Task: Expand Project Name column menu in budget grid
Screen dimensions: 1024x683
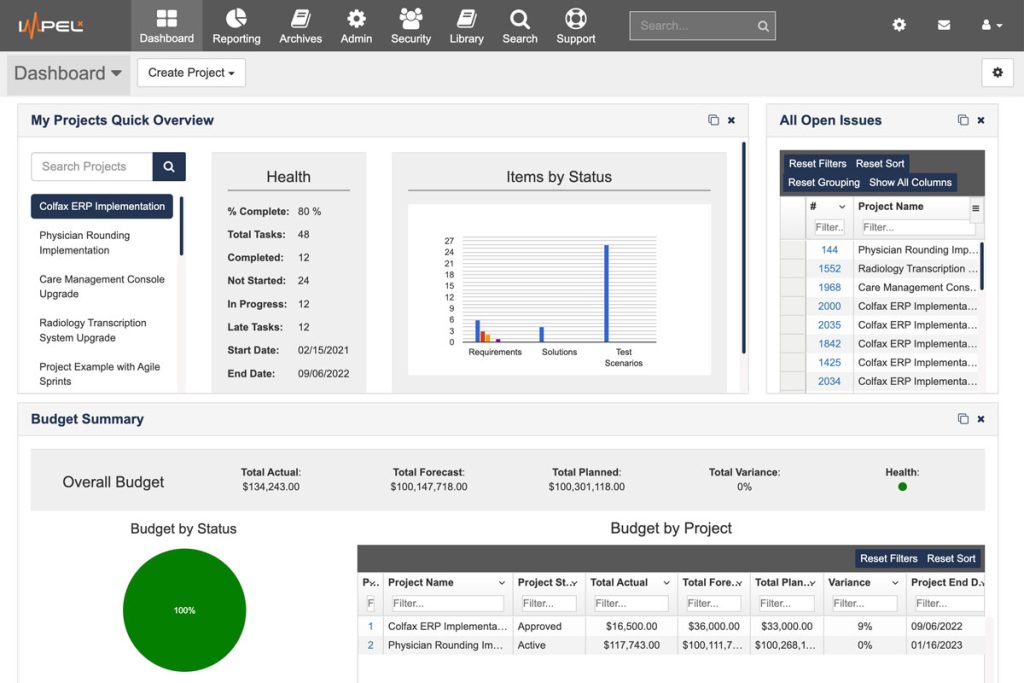Action: (501, 583)
